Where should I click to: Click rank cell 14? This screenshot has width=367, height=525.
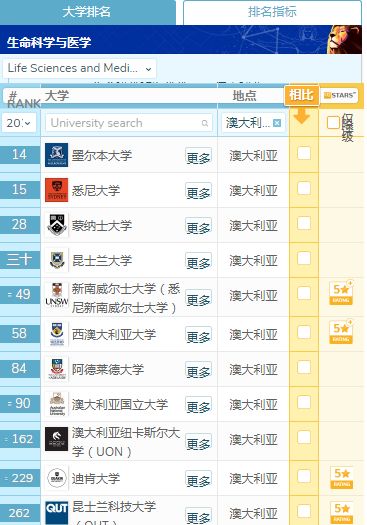(20, 155)
